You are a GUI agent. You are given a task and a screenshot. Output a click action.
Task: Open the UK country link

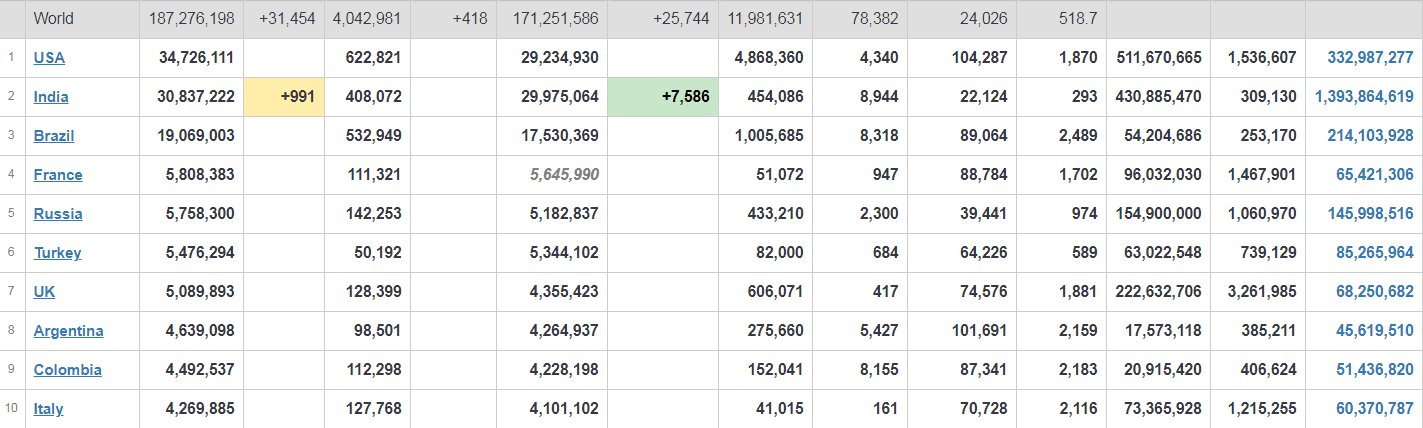coord(44,292)
